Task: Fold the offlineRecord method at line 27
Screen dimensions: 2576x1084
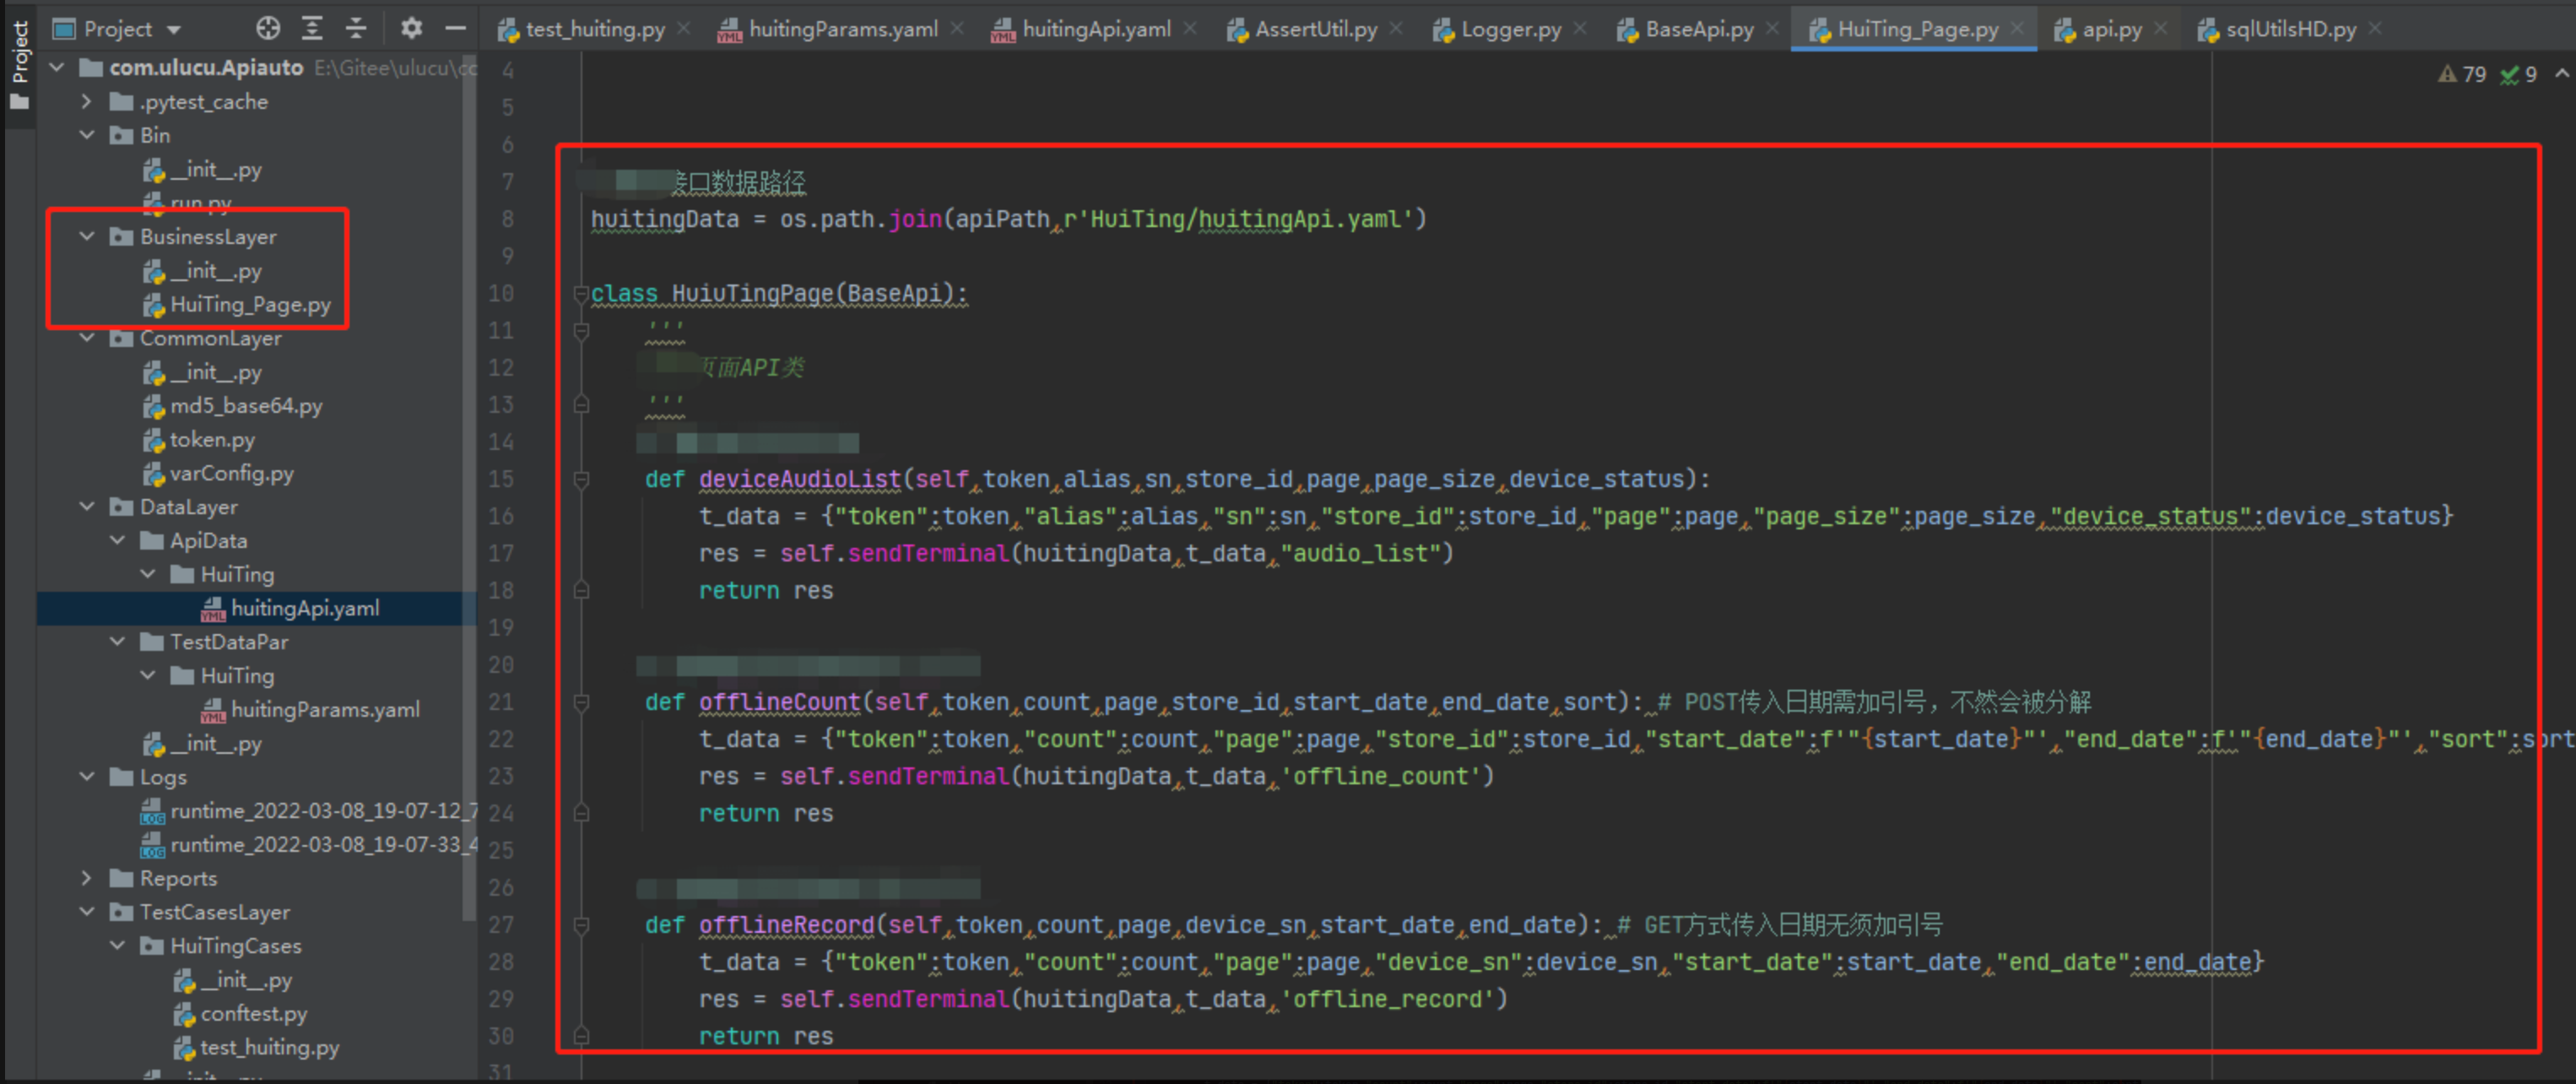Action: 581,926
